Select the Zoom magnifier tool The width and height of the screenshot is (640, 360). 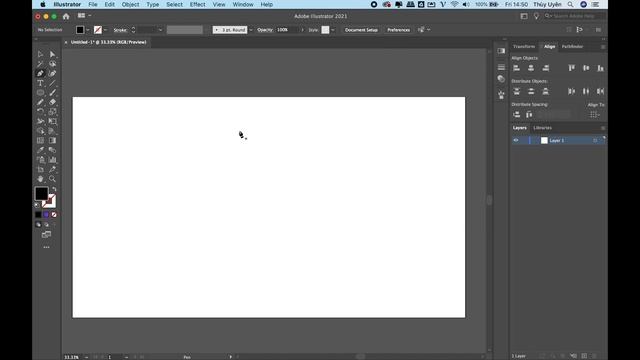52,179
